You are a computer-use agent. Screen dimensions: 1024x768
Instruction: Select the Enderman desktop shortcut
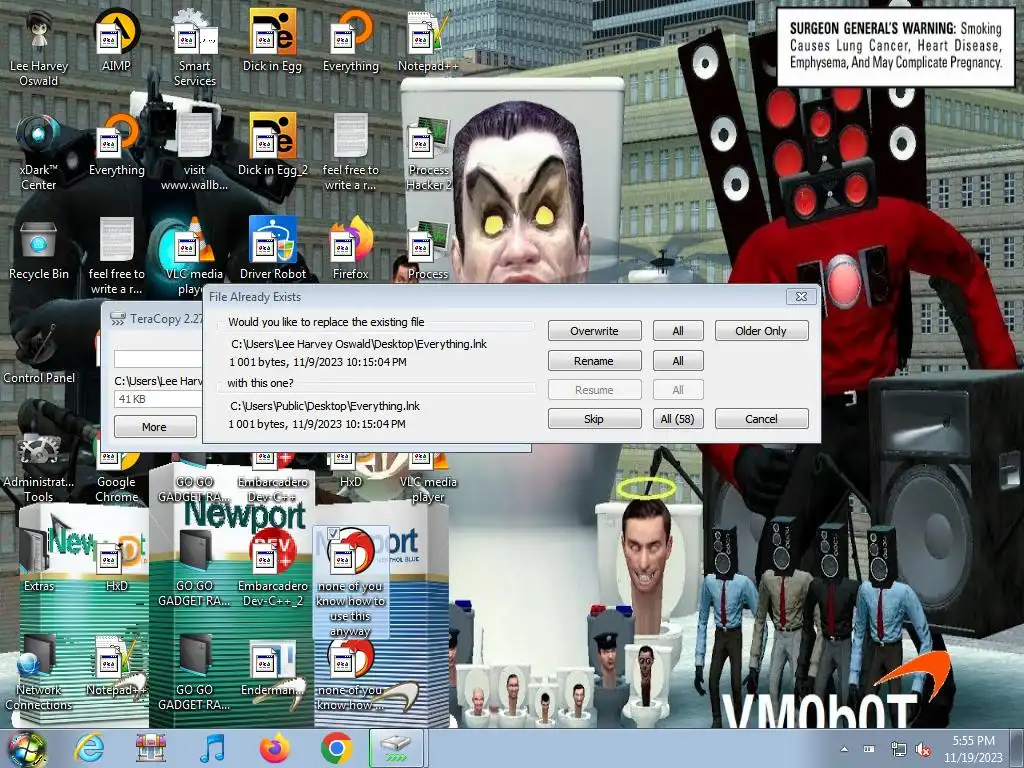(x=272, y=665)
